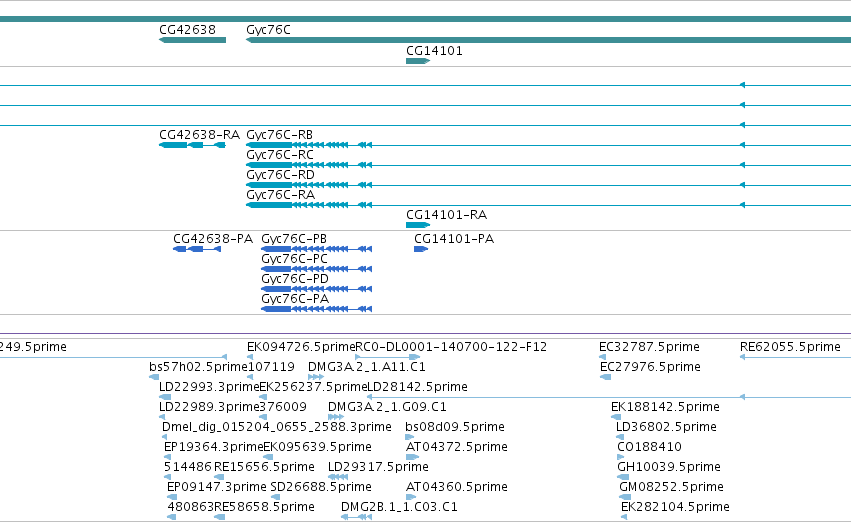Screen dimensions: 851x522
Task: Click the LD22993.3prime EST
Action: click(165, 397)
